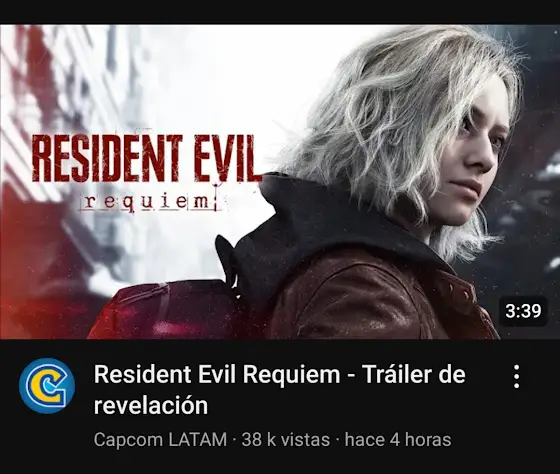
Task: Click the 'hace 4 horas' upload time
Action: coord(398,439)
